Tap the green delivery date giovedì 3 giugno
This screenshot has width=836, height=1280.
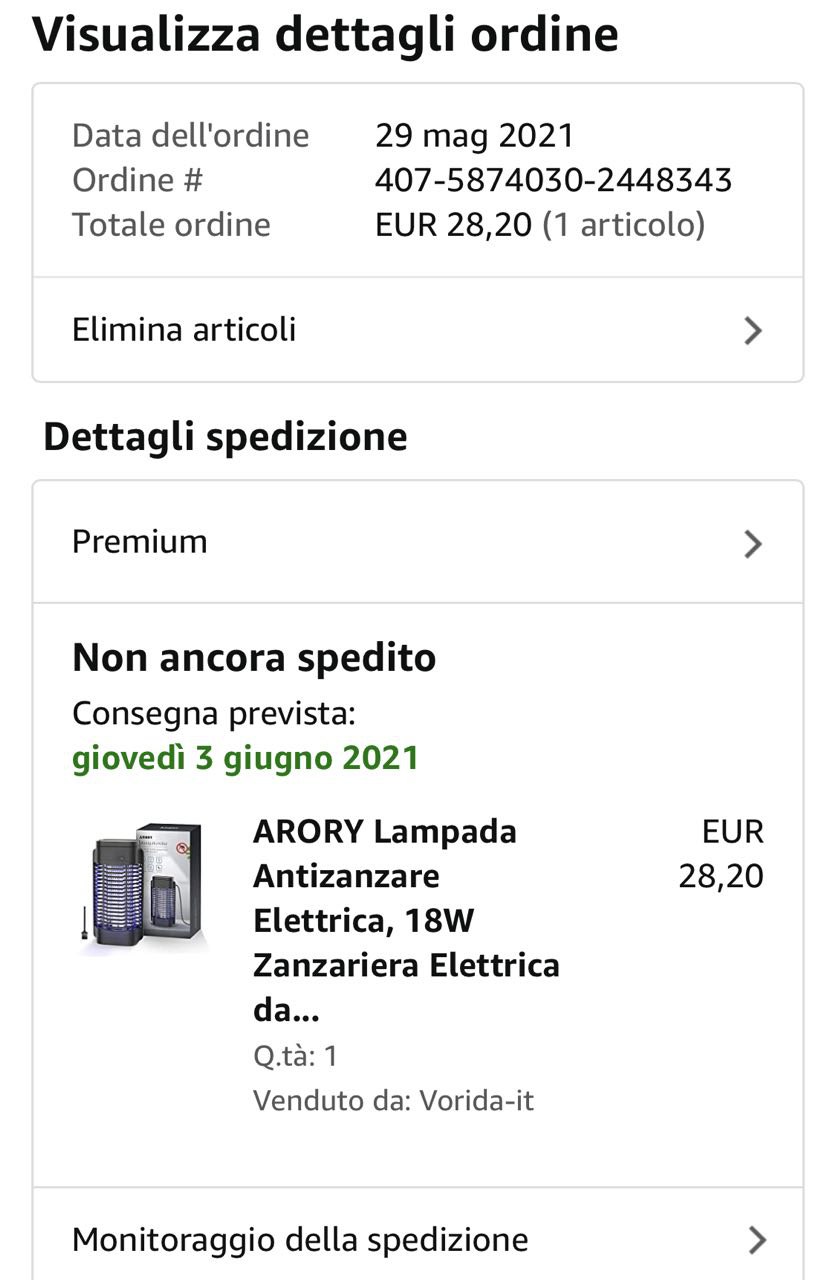[245, 758]
